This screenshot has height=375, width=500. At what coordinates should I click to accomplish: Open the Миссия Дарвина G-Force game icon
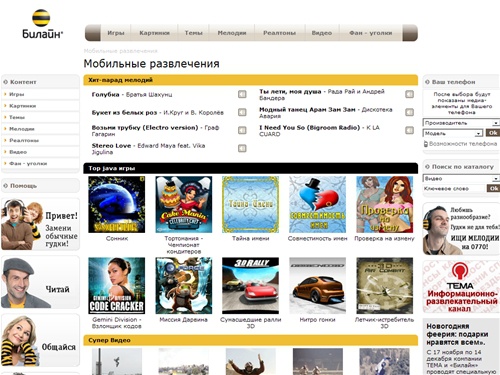pos(184,285)
